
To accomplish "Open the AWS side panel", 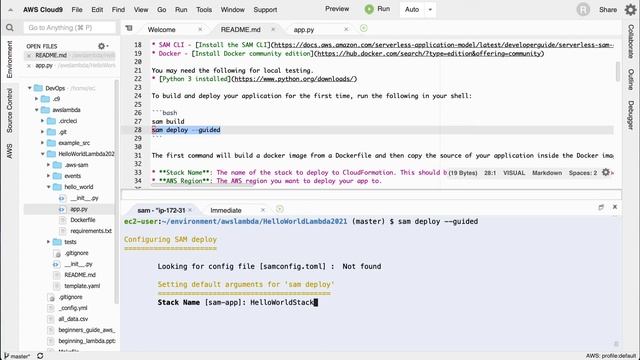I will point(9,151).
